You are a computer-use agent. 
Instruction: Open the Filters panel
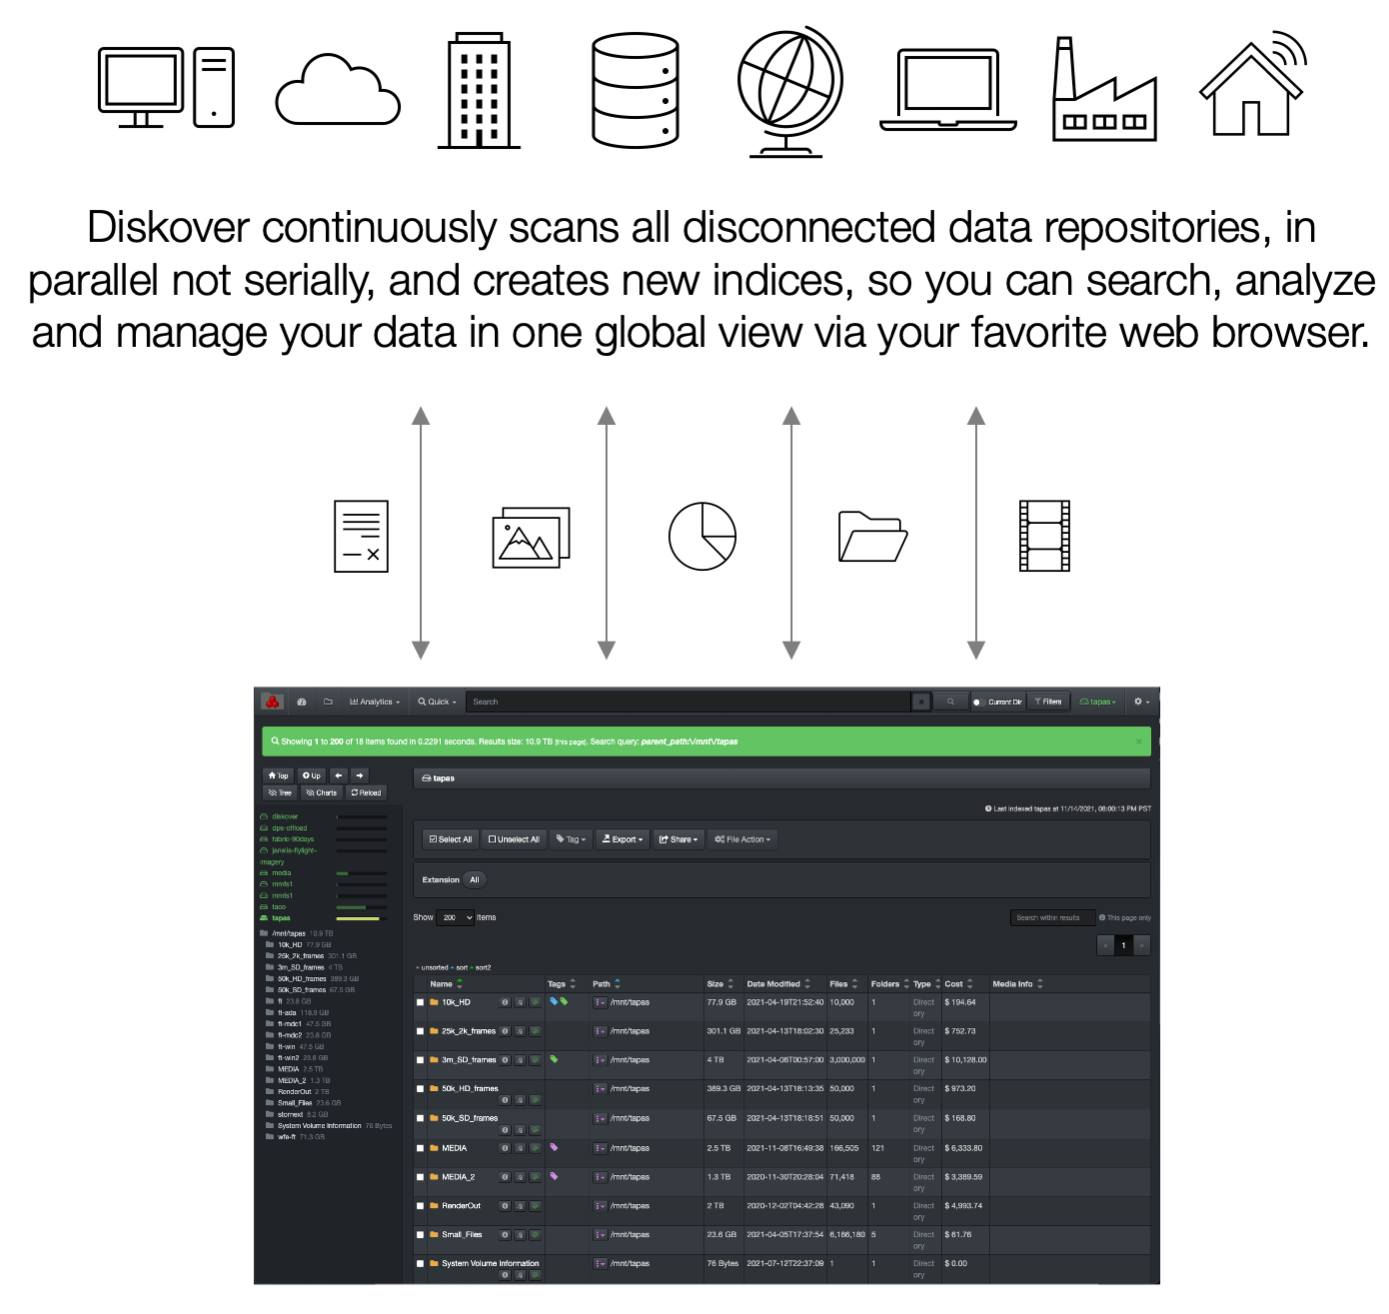(1050, 702)
